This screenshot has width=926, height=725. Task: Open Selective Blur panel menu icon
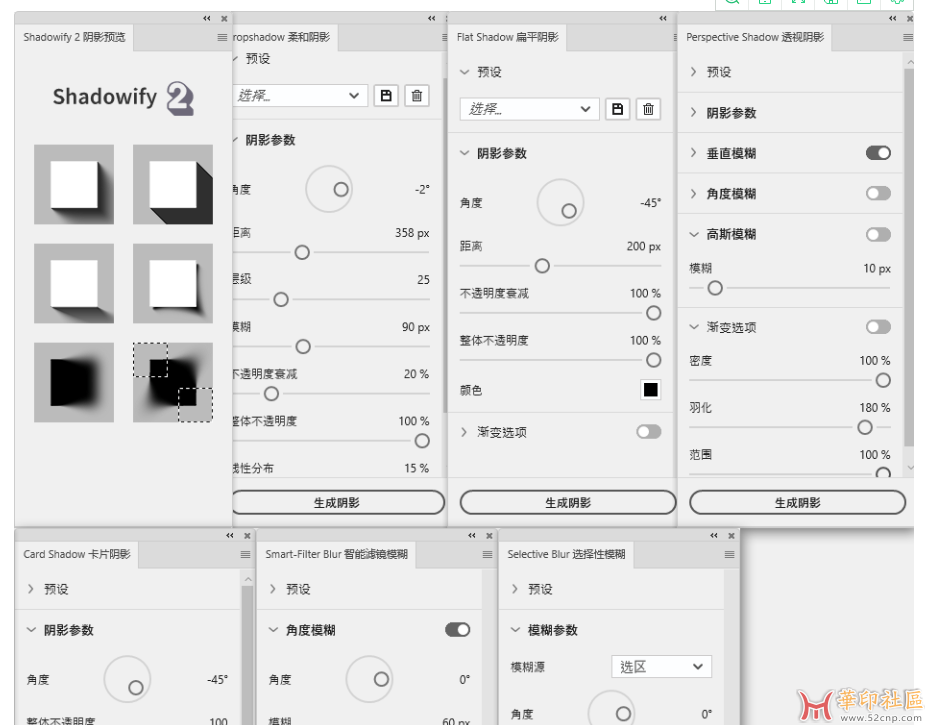729,554
